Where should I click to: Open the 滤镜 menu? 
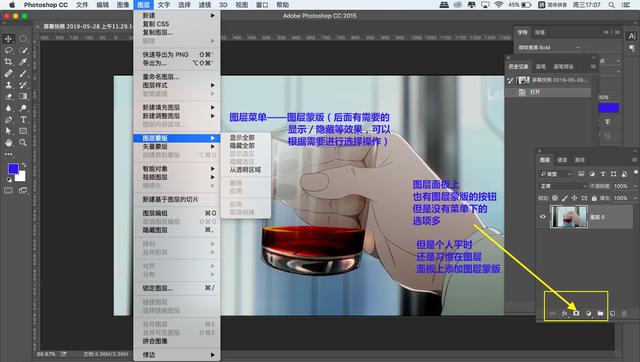pos(204,5)
